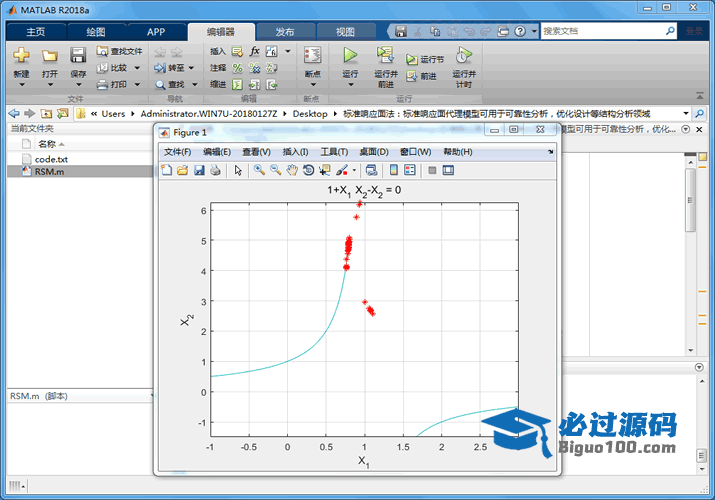Click the Find Files button

point(119,51)
